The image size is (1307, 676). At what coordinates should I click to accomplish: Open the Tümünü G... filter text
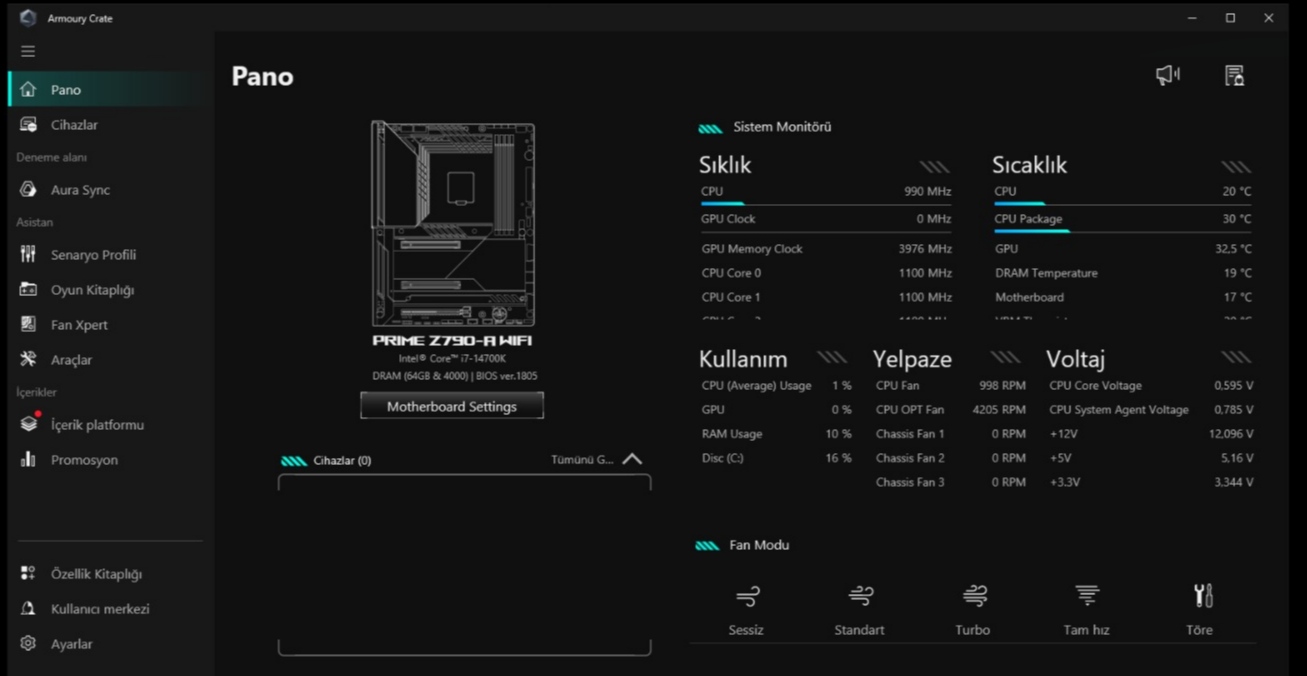582,460
